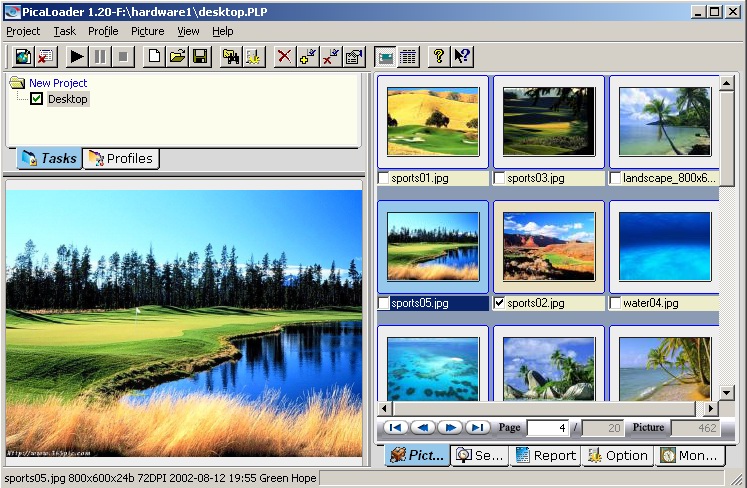Screen dimensions: 747x488
Task: Save project with floppy disk icon
Action: 200,56
